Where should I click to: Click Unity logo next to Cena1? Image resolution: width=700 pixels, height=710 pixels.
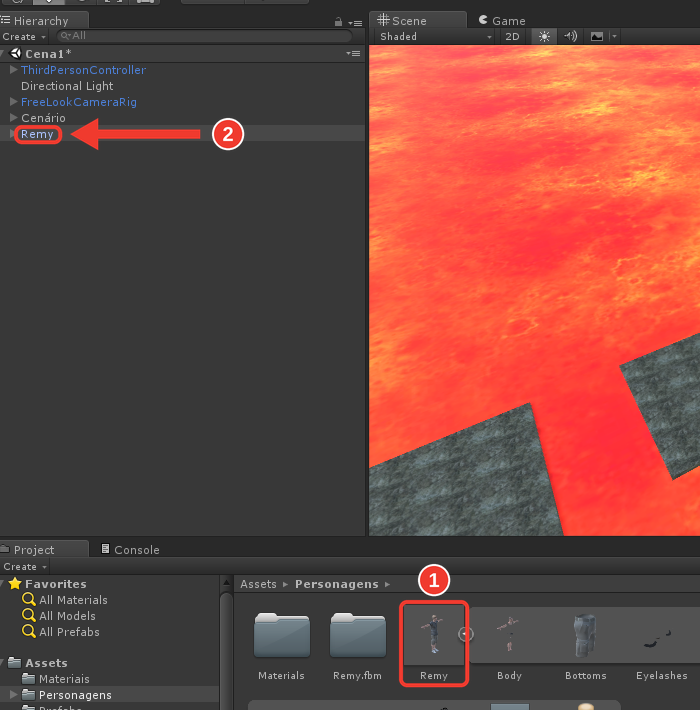click(16, 53)
